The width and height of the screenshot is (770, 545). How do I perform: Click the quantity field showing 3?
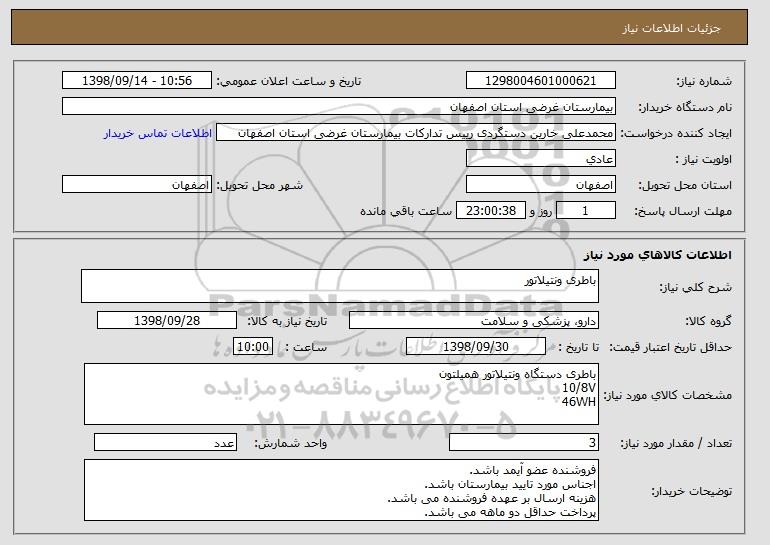coord(524,442)
